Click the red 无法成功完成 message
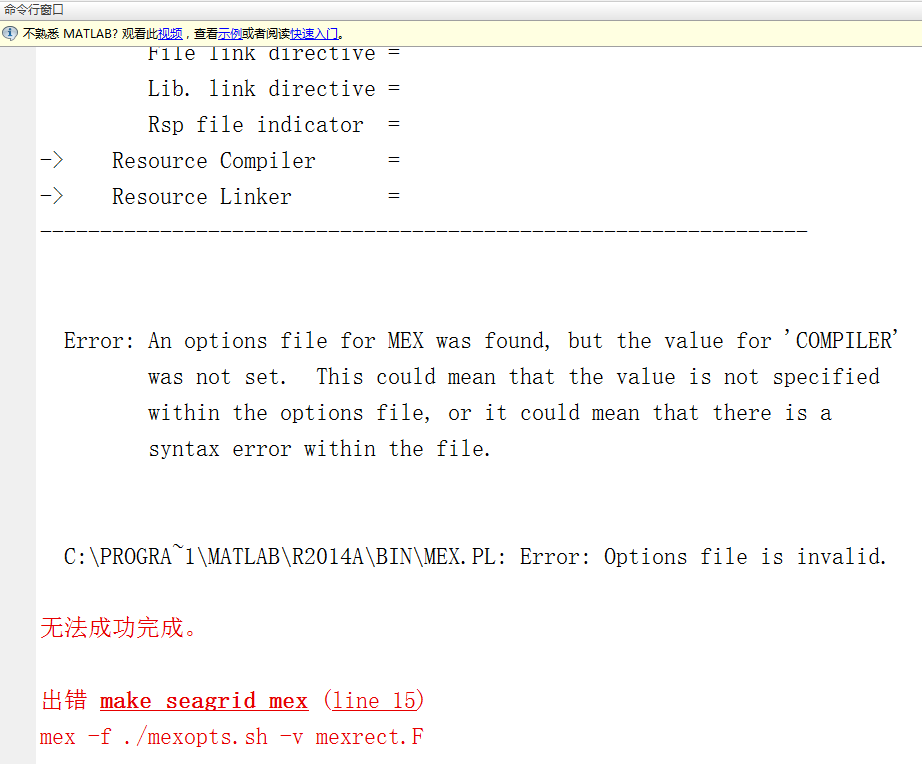Image resolution: width=922 pixels, height=764 pixels. coord(118,628)
